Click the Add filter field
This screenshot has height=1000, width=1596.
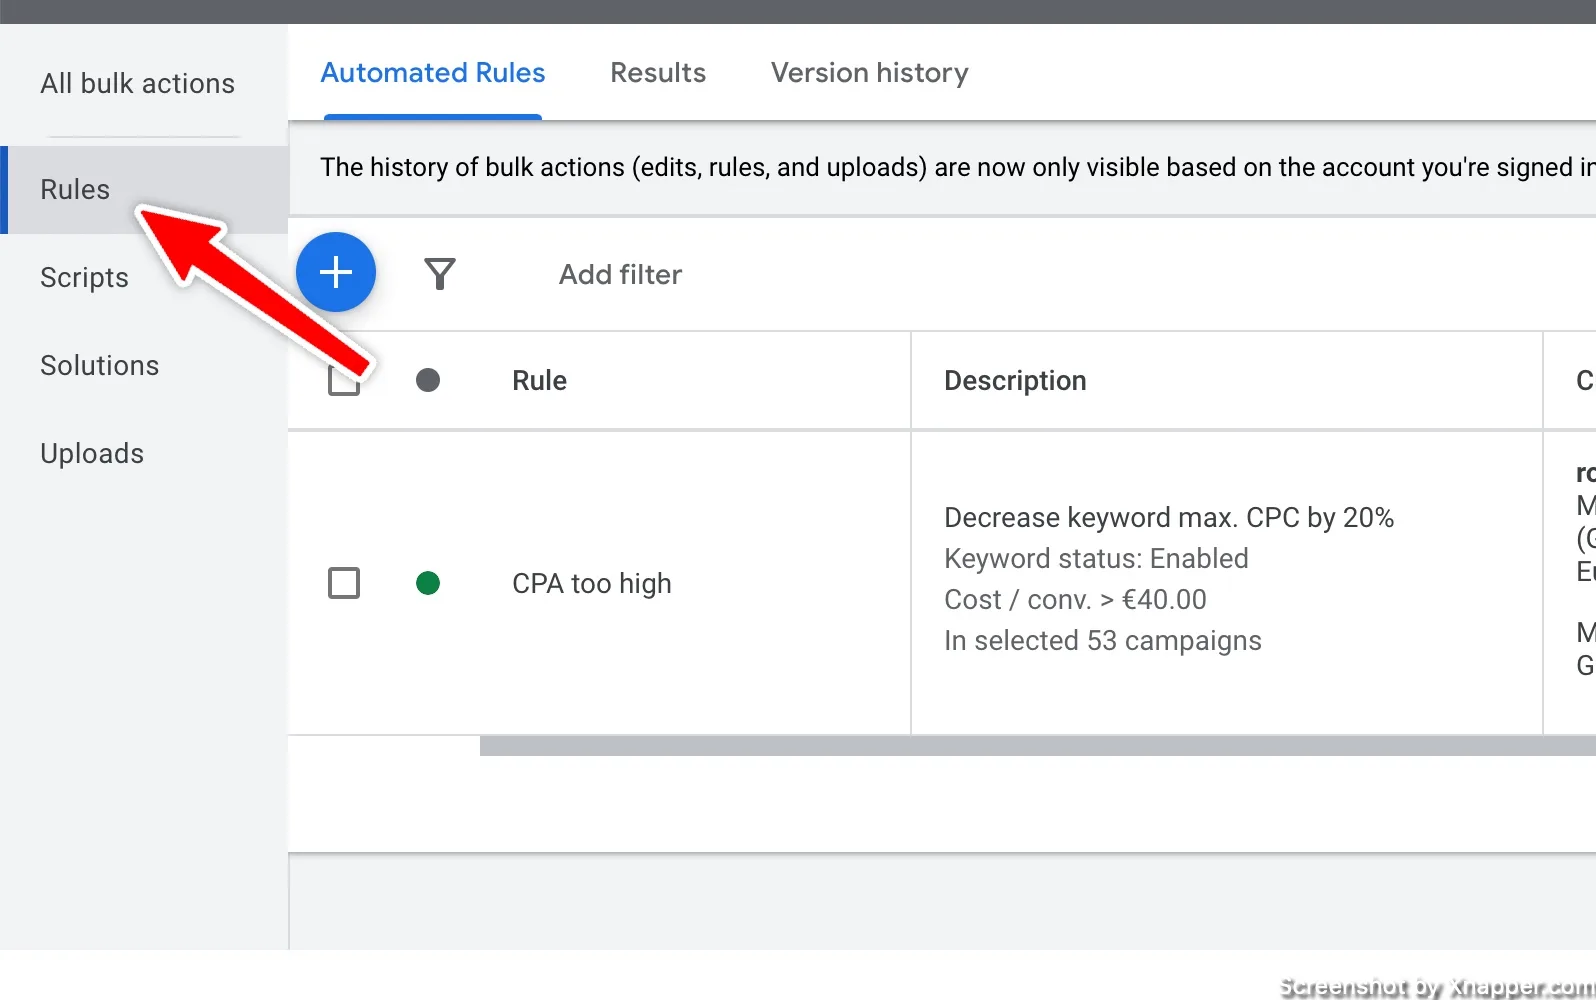click(x=620, y=275)
